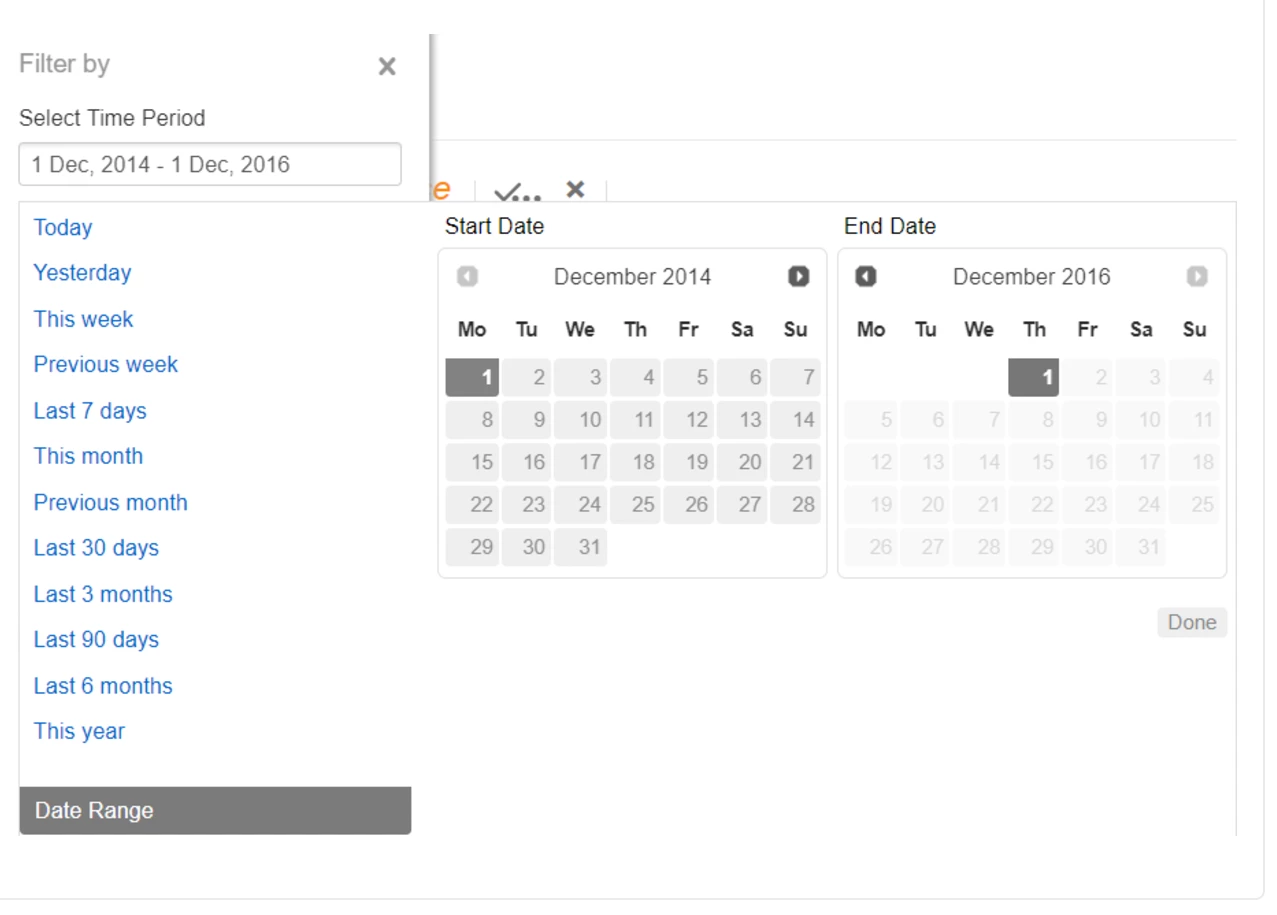1277x915 pixels.
Task: Click the disabled next arrow in End Date calendar
Action: point(1197,277)
